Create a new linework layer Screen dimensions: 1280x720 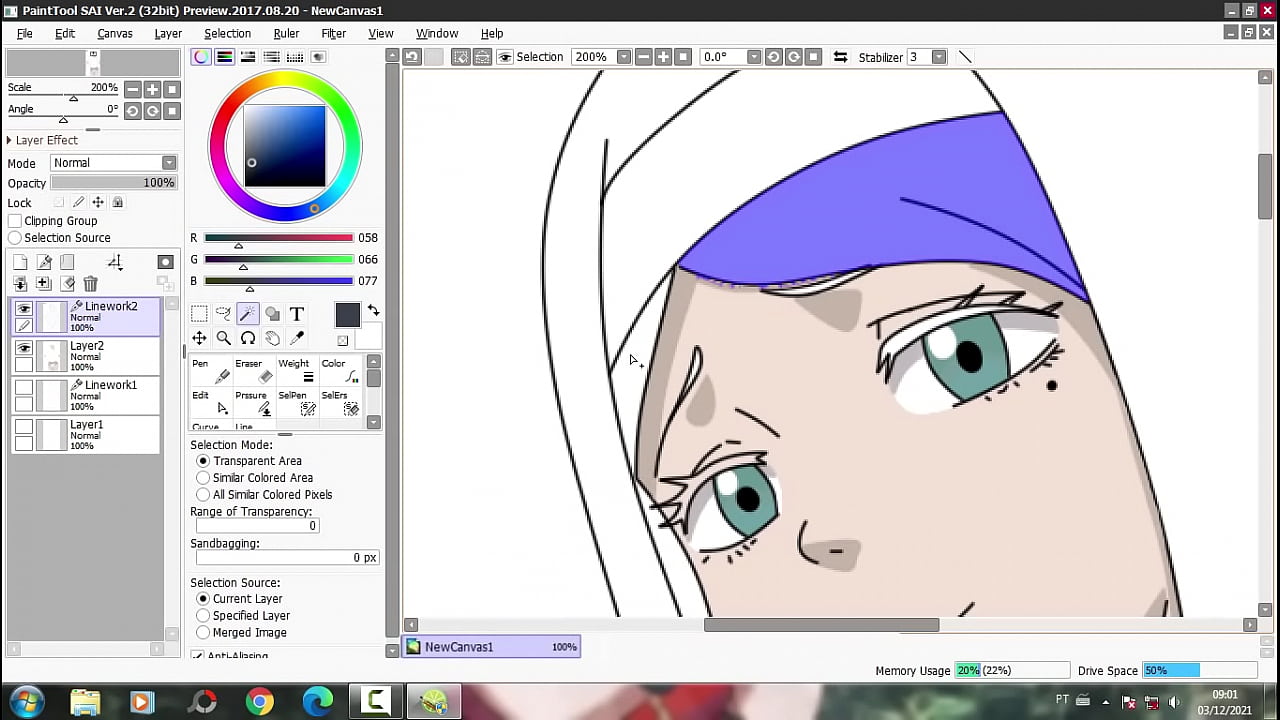click(44, 262)
